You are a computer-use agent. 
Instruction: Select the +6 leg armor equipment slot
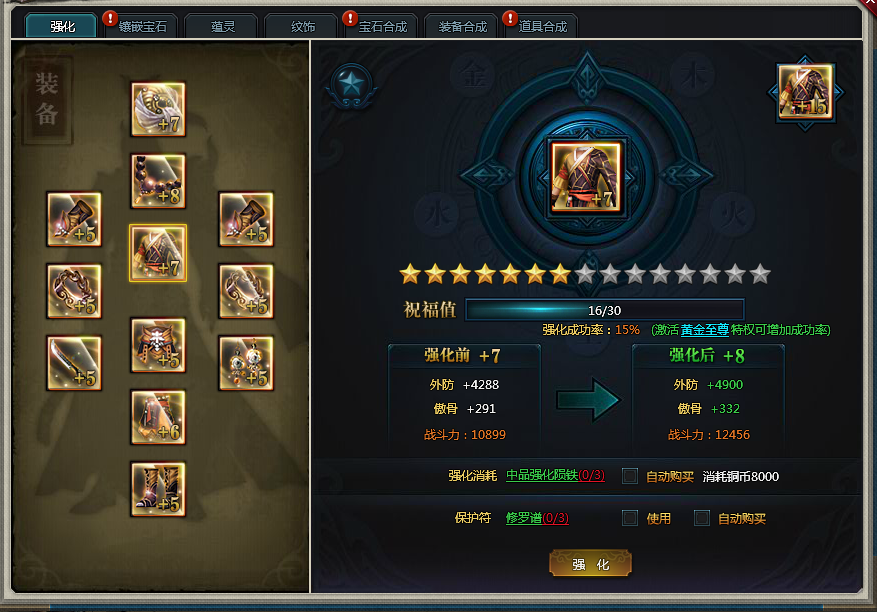[158, 417]
